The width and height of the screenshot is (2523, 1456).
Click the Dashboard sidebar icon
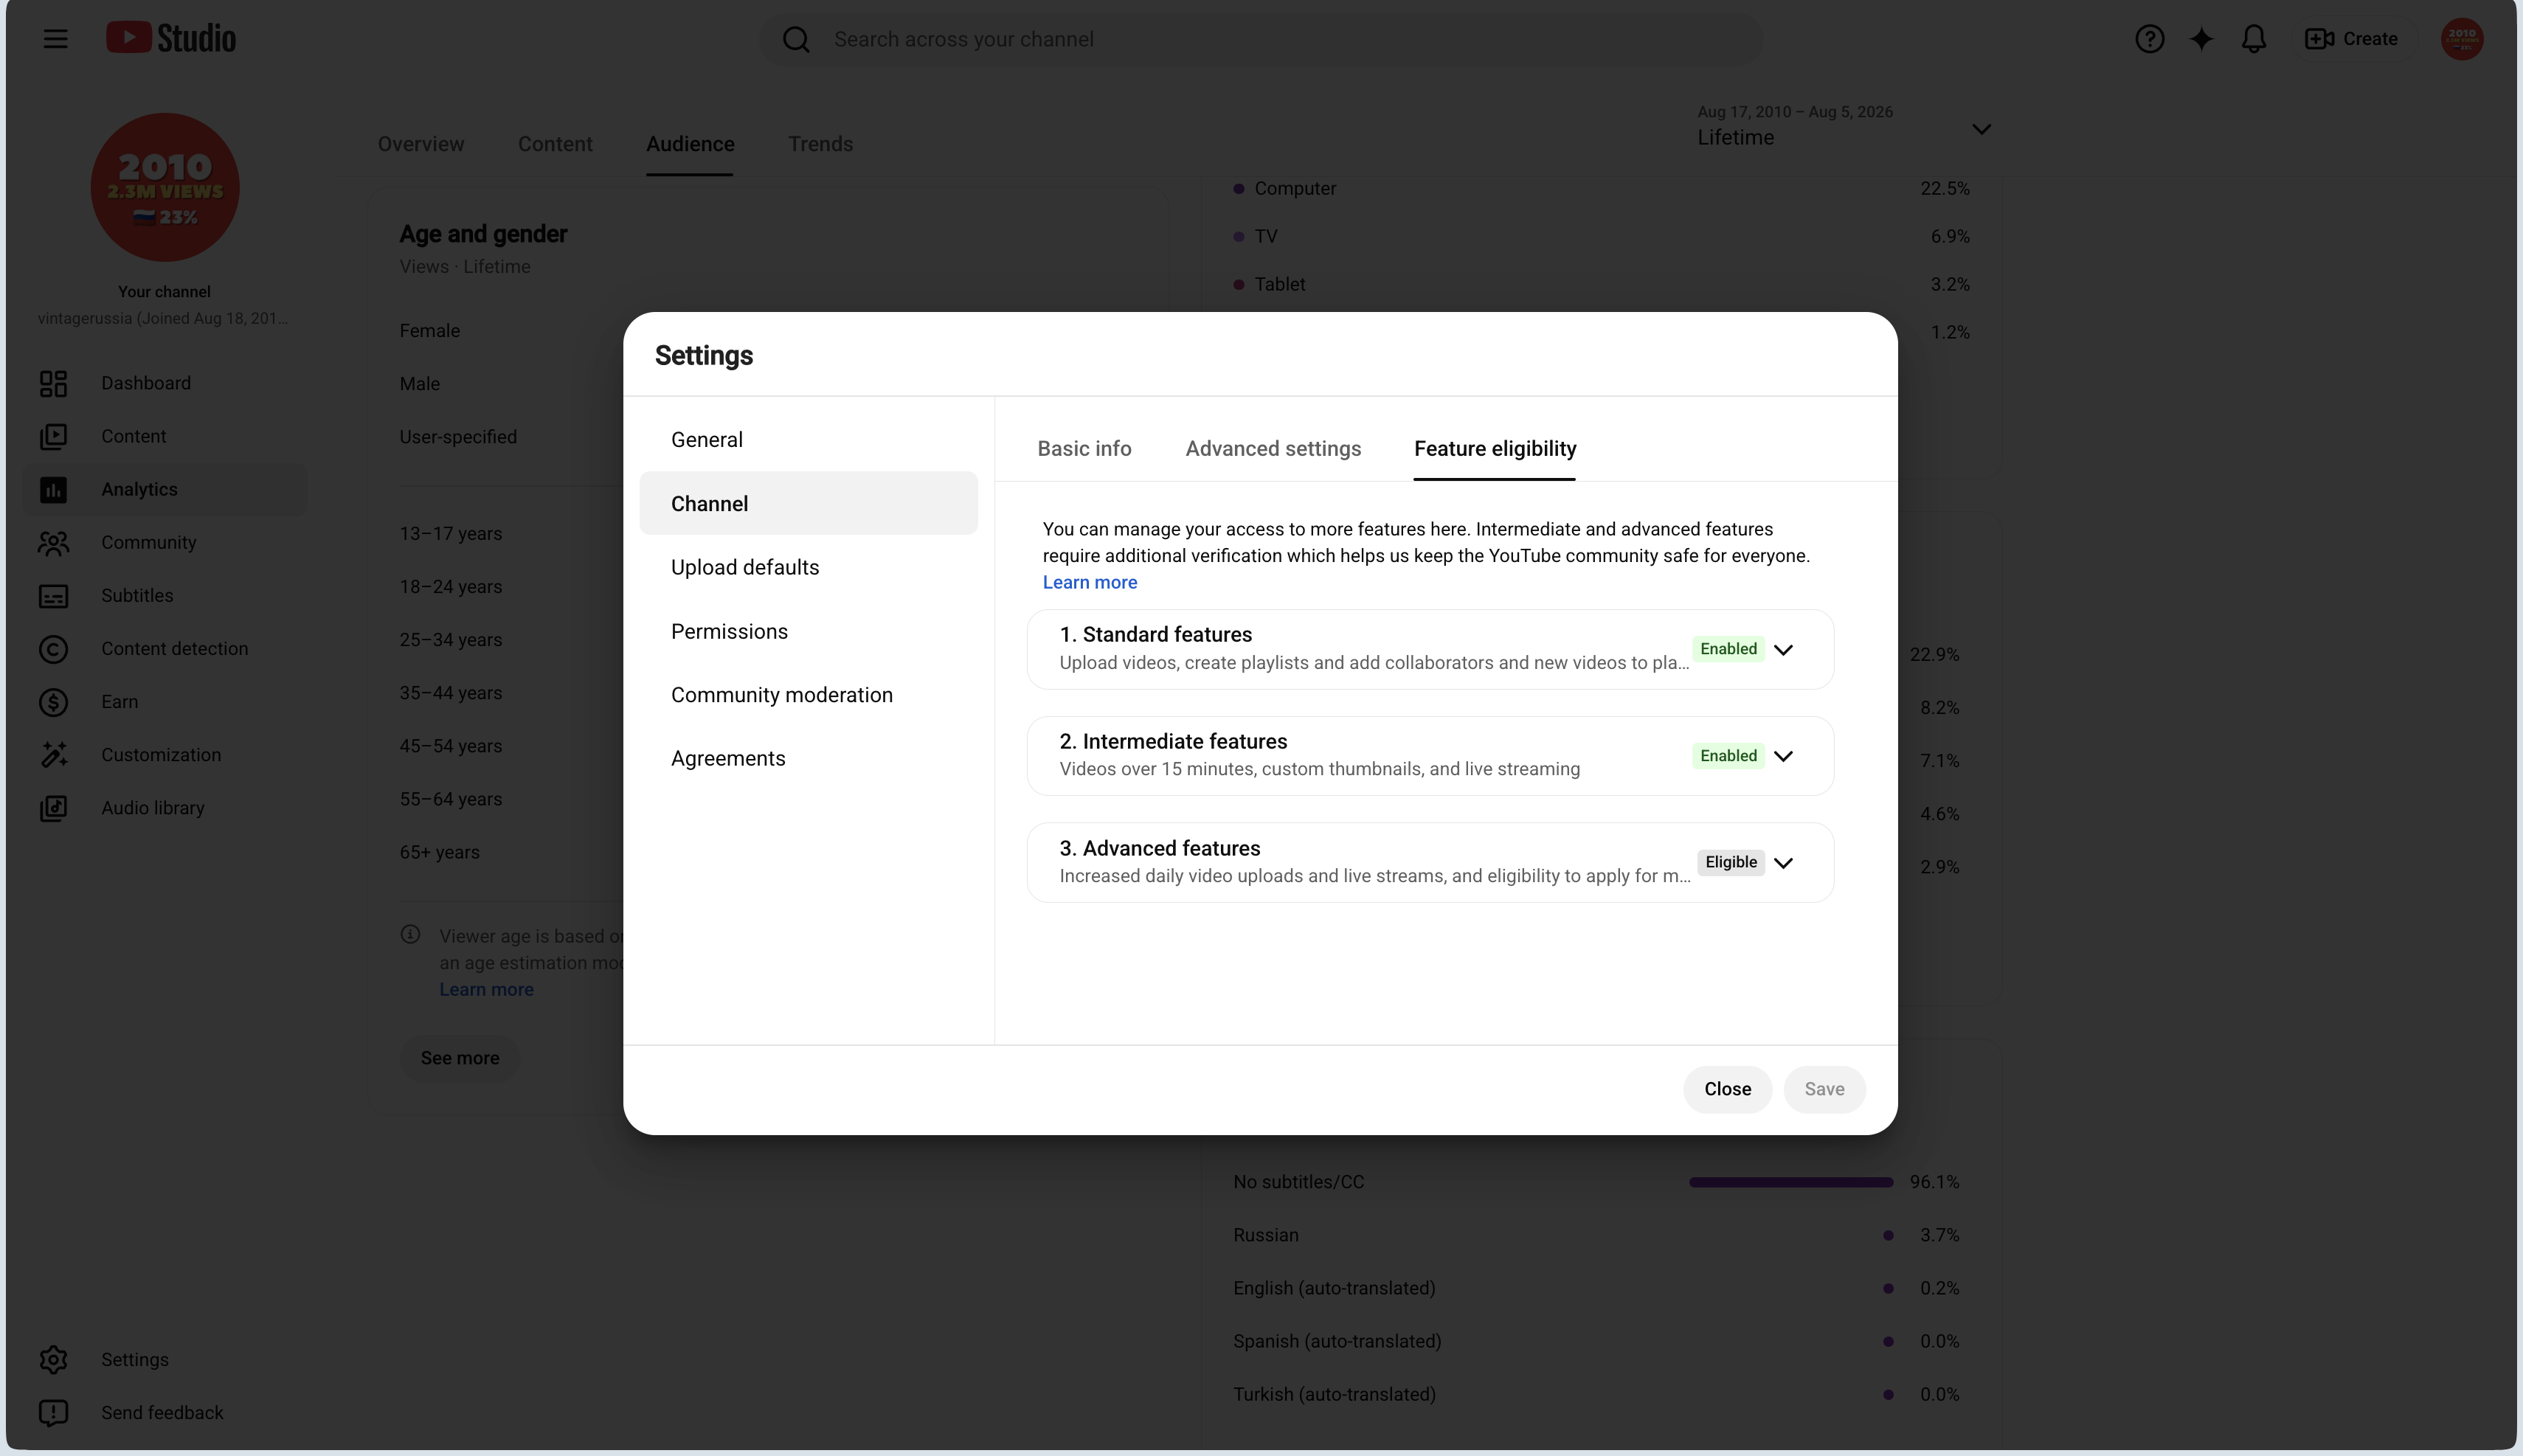click(53, 383)
